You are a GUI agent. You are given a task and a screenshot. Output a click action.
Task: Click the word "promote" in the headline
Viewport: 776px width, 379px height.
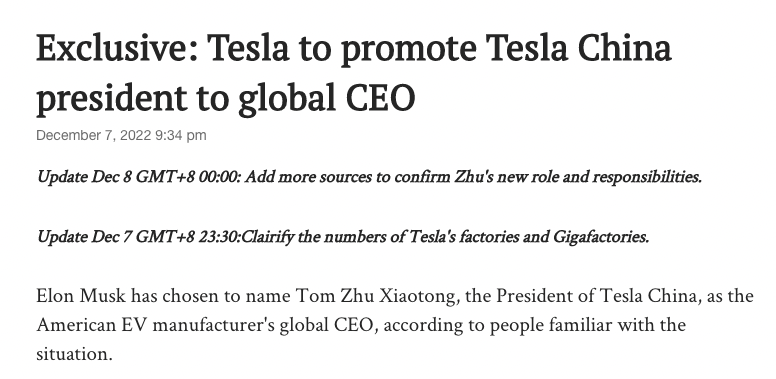click(x=408, y=51)
